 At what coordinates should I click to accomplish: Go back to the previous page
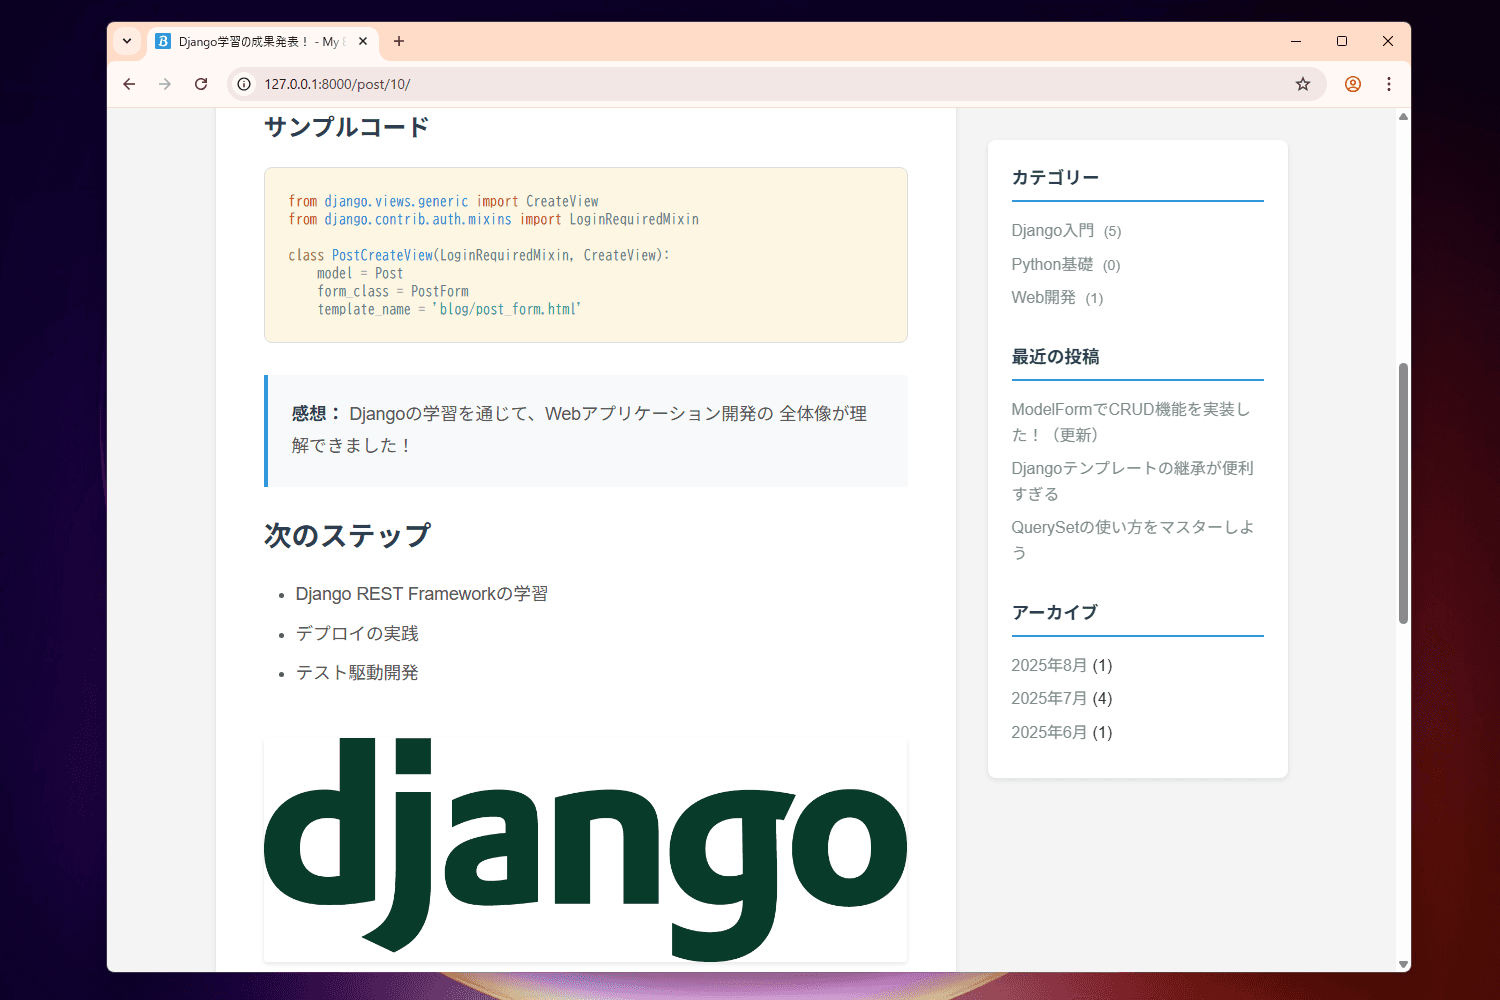click(129, 84)
